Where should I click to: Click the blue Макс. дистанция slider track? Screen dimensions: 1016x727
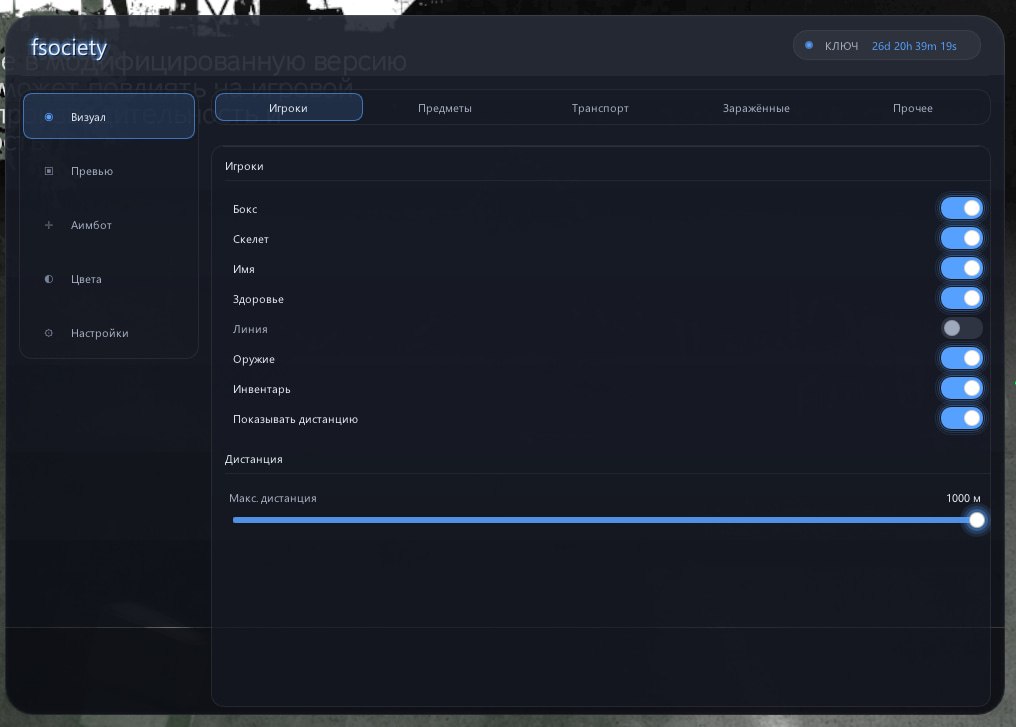tap(603, 520)
